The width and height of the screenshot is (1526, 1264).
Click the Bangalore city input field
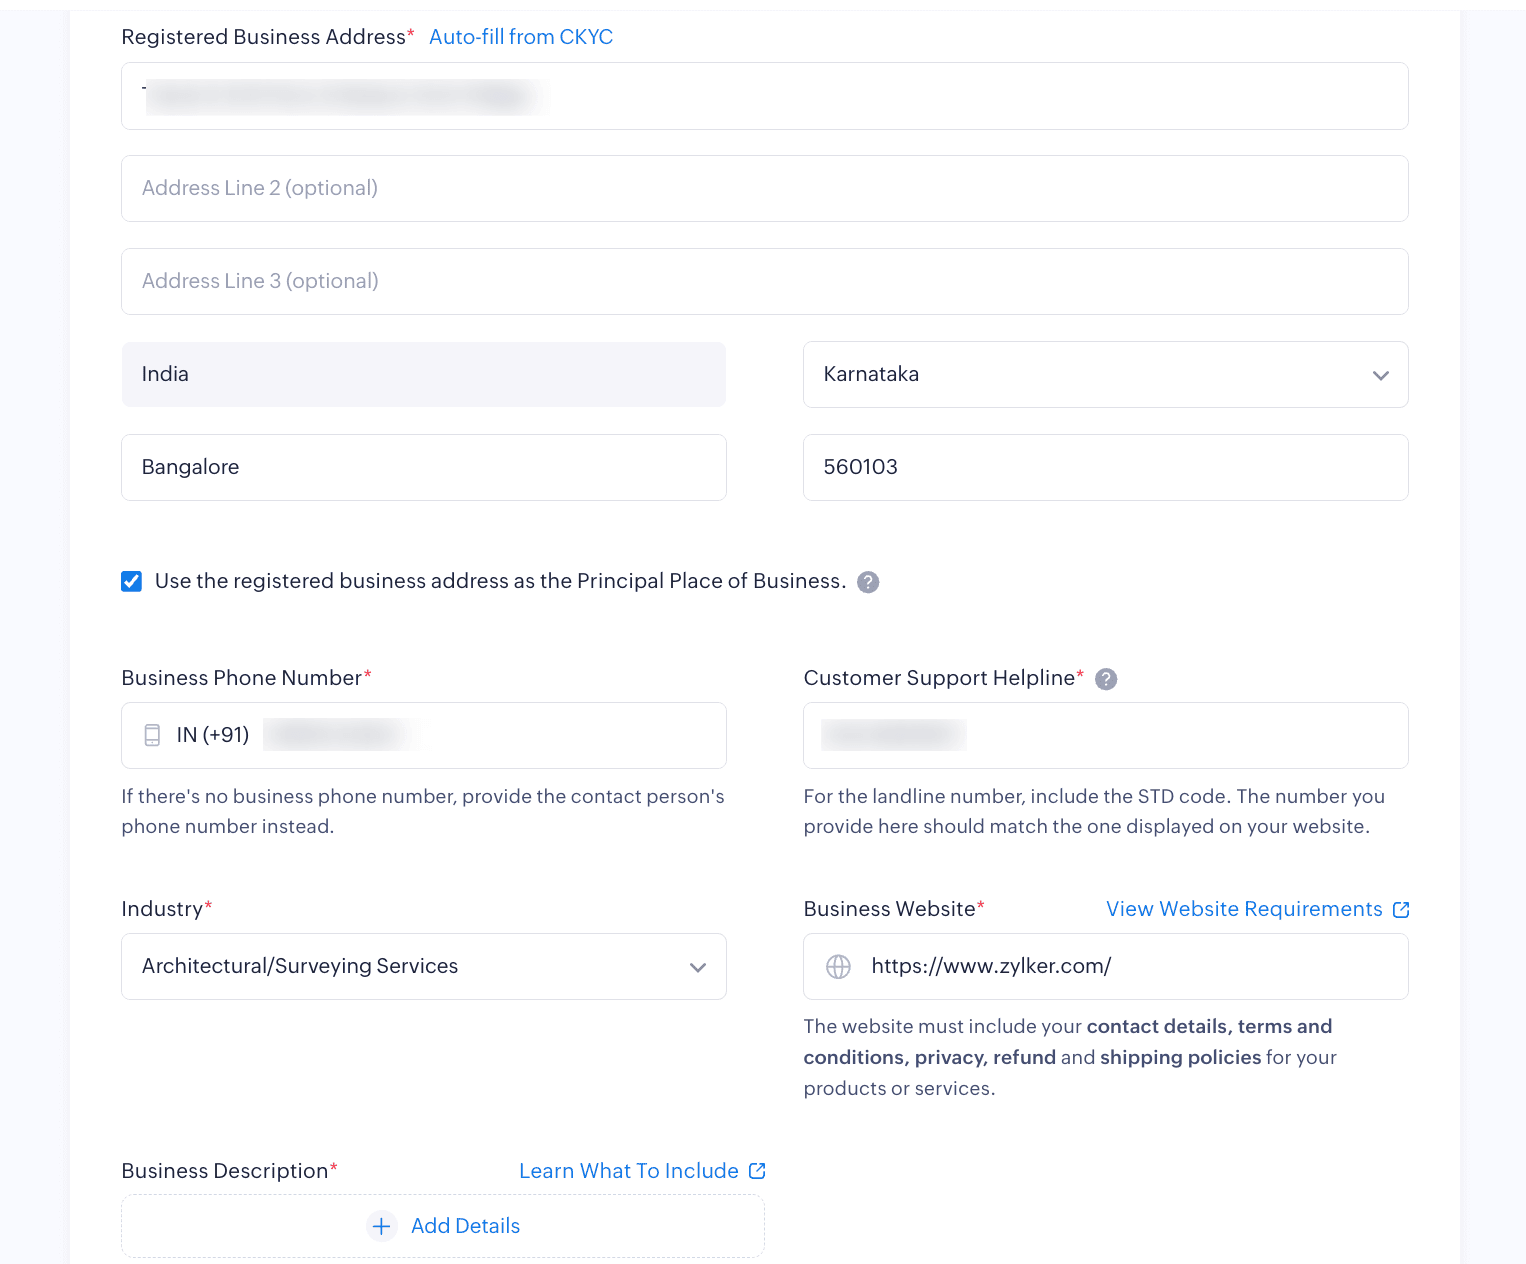pos(423,467)
